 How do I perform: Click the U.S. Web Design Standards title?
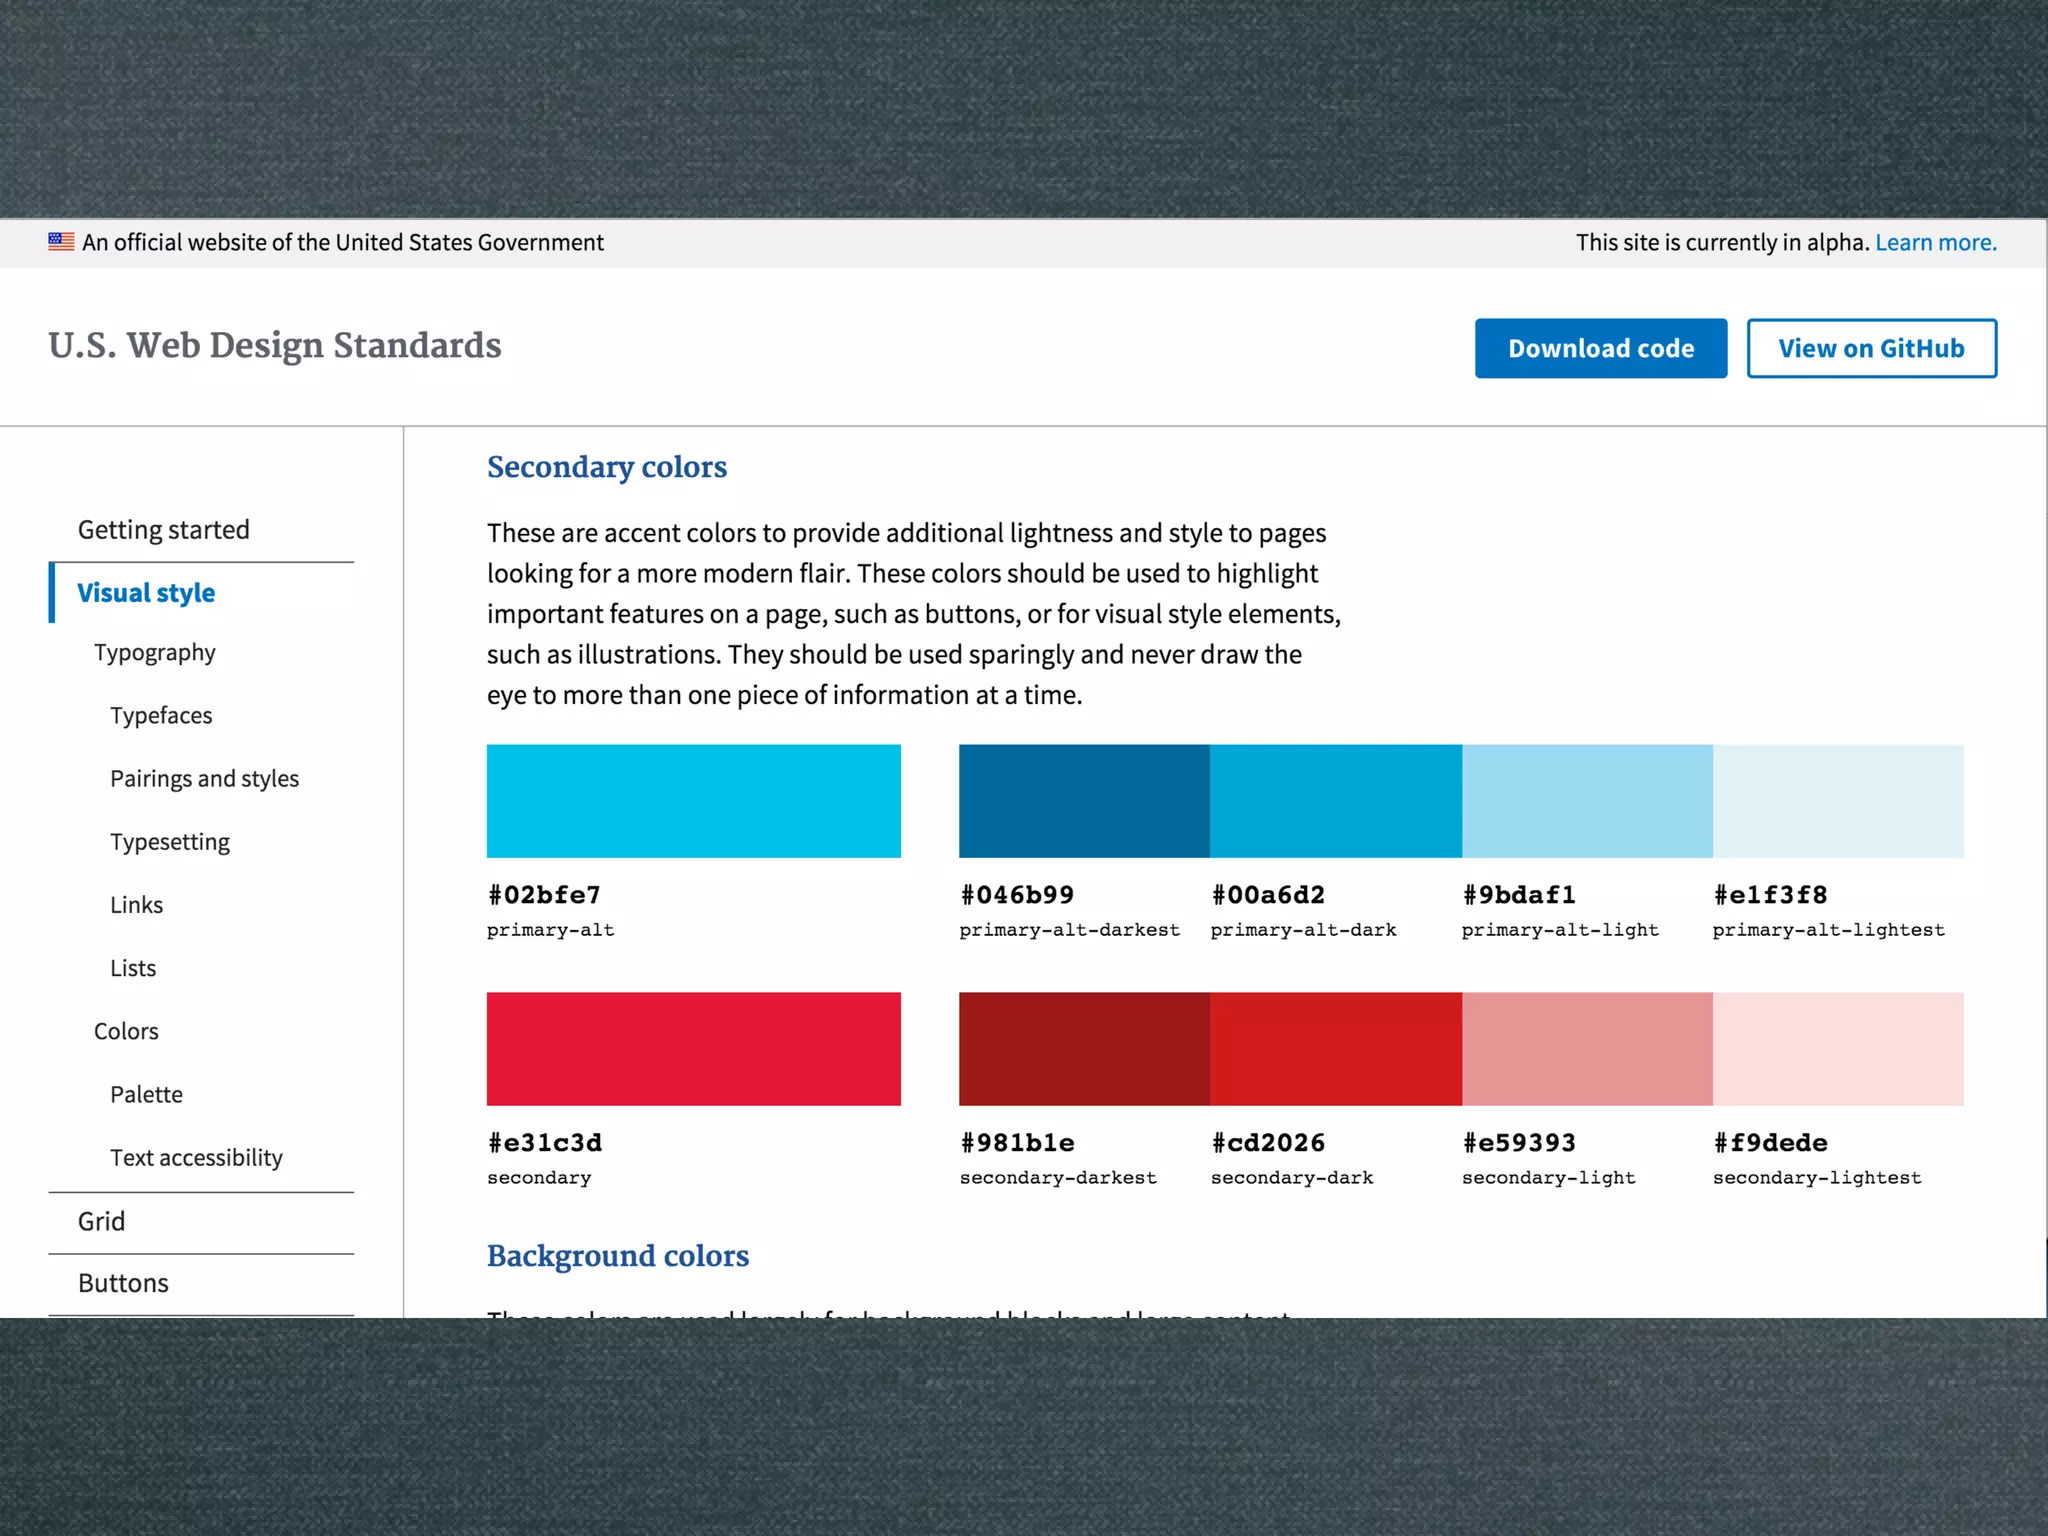(x=275, y=346)
